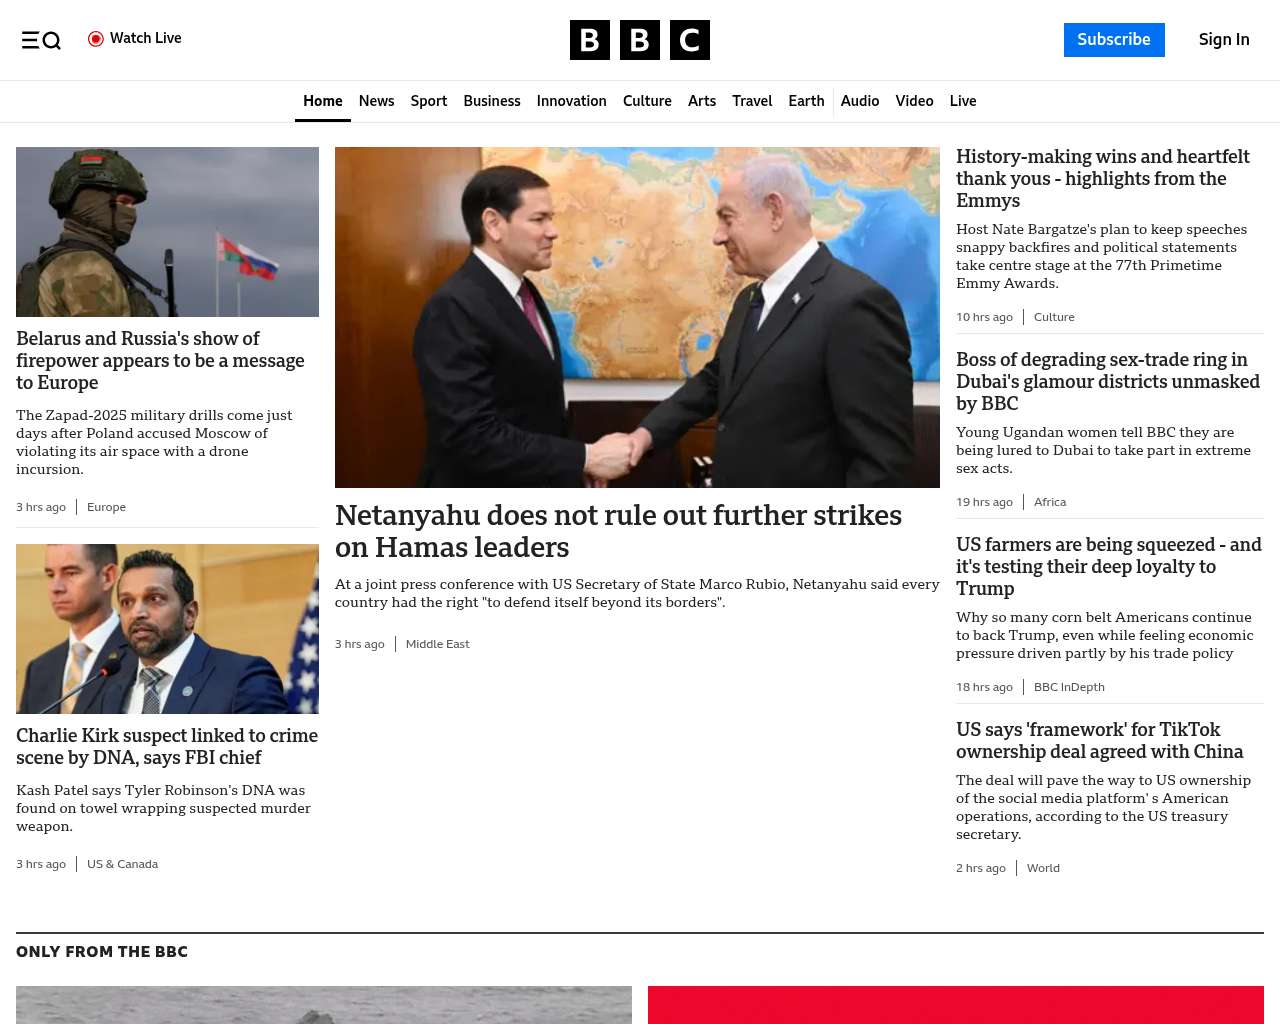Screen dimensions: 1280x1024
Task: Open the Live section in navigation
Action: (x=963, y=101)
